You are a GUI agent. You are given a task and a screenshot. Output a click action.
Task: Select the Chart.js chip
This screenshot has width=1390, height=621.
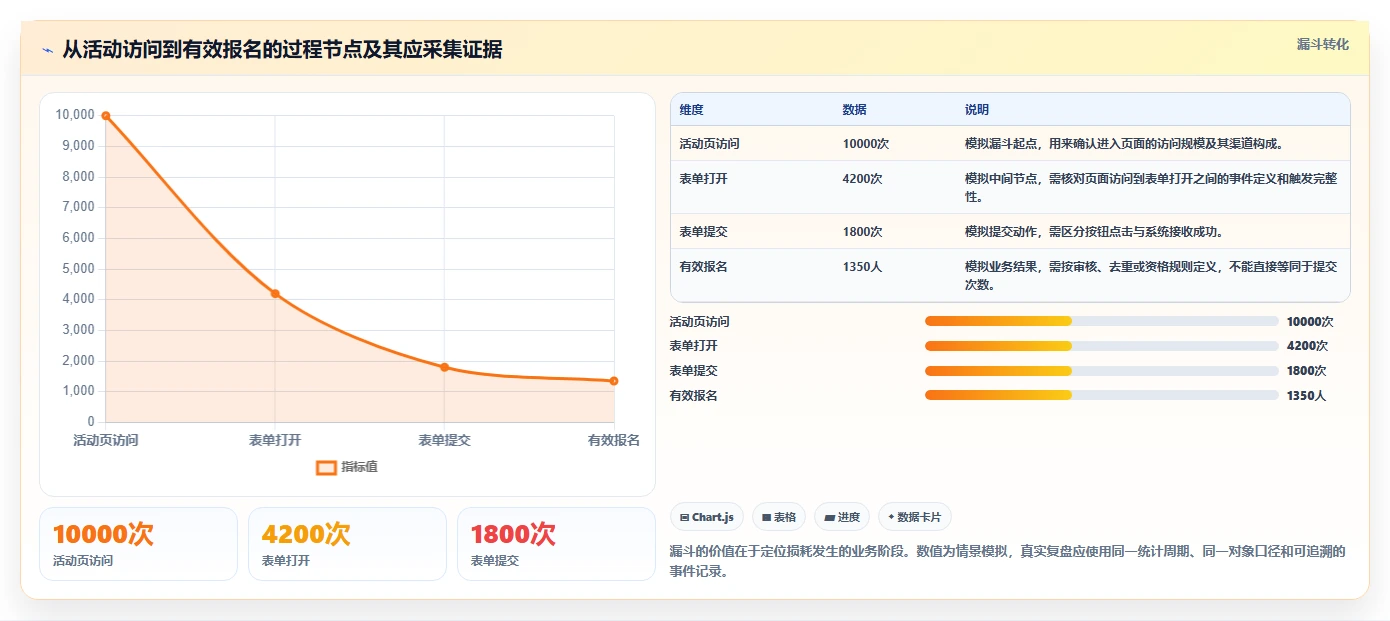pos(706,517)
